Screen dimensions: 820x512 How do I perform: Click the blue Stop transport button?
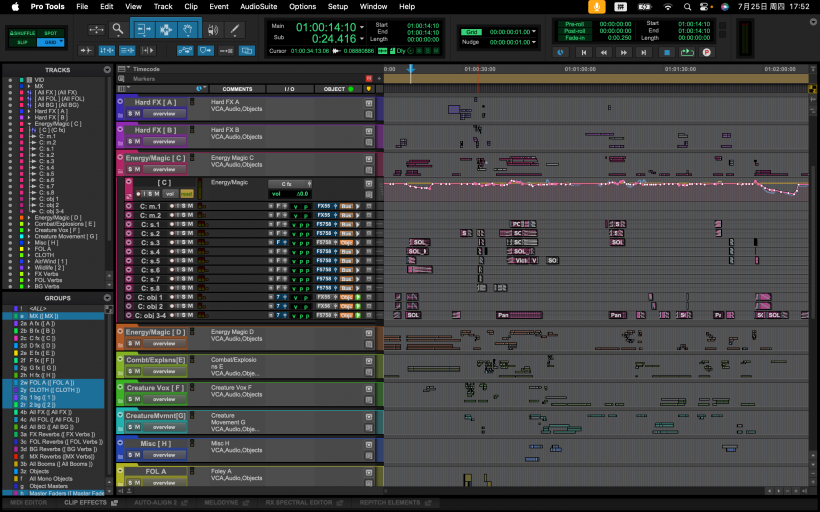[x=667, y=52]
